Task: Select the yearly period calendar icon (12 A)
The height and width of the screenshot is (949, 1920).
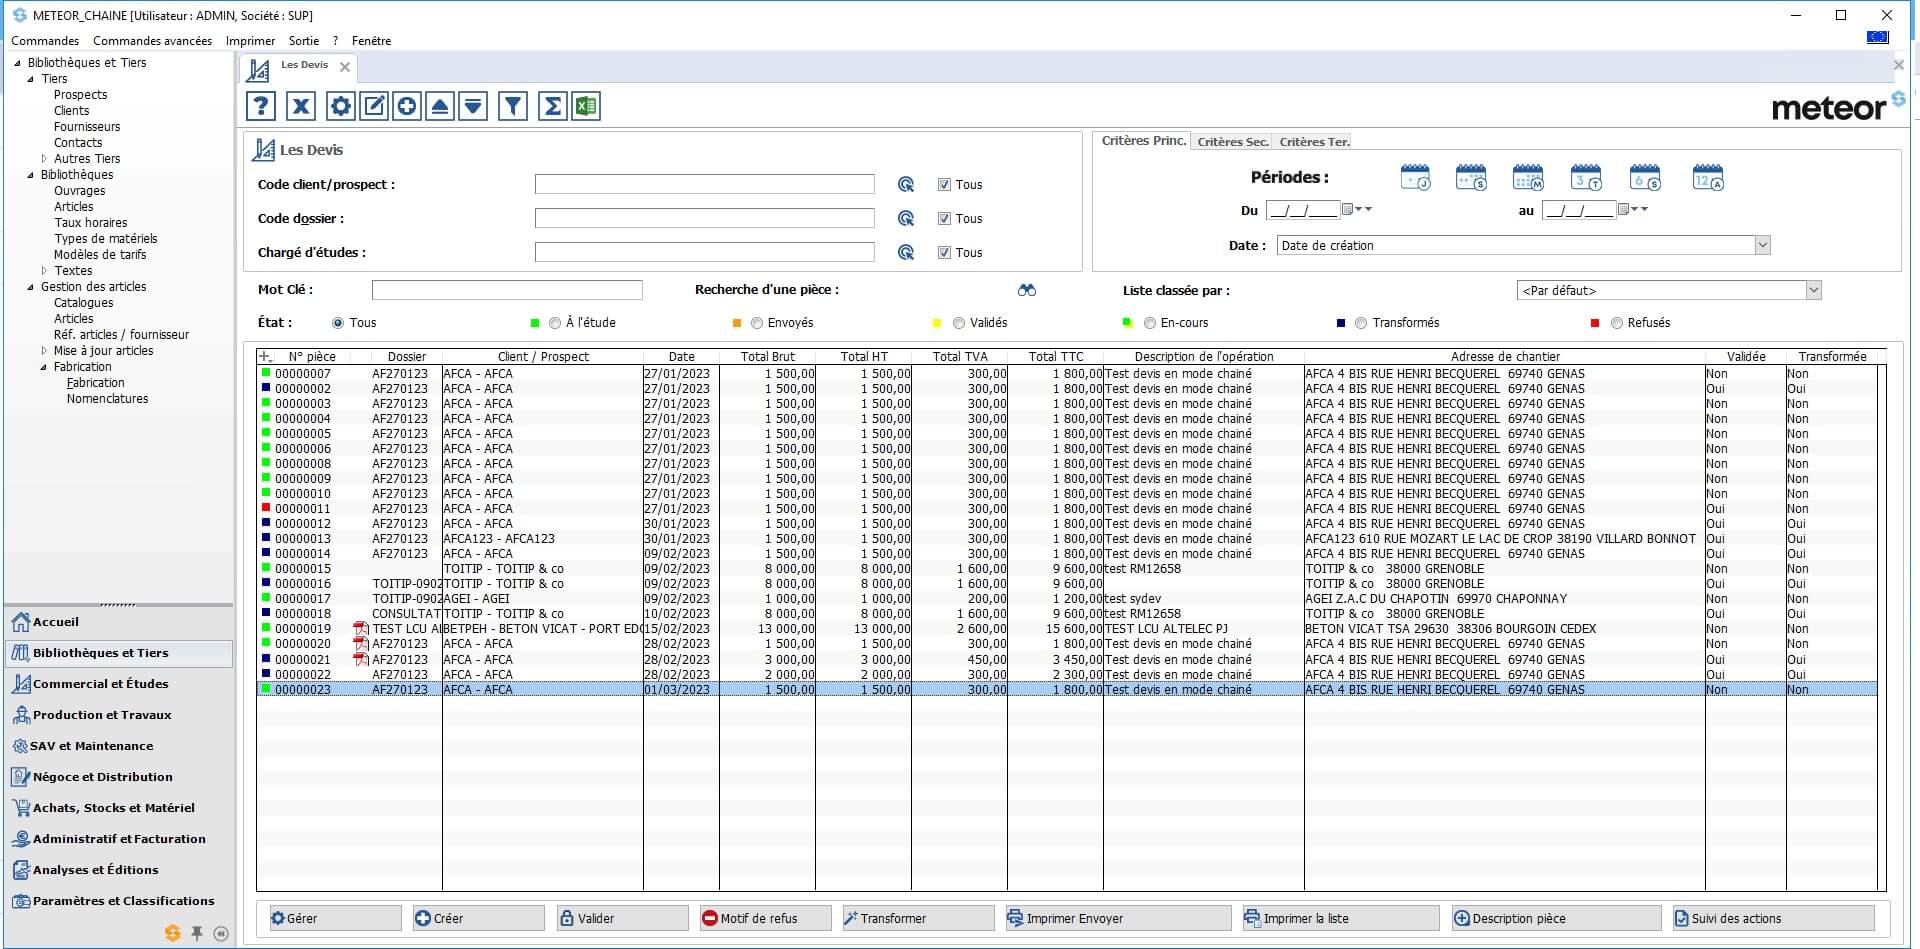Action: [1708, 178]
